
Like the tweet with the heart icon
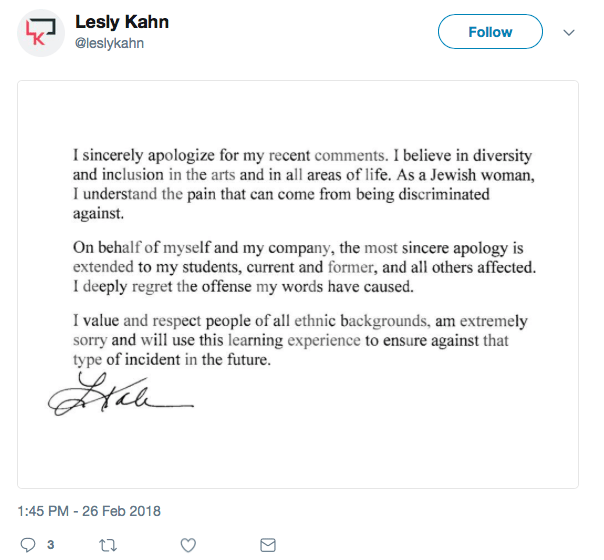pyautogui.click(x=188, y=545)
